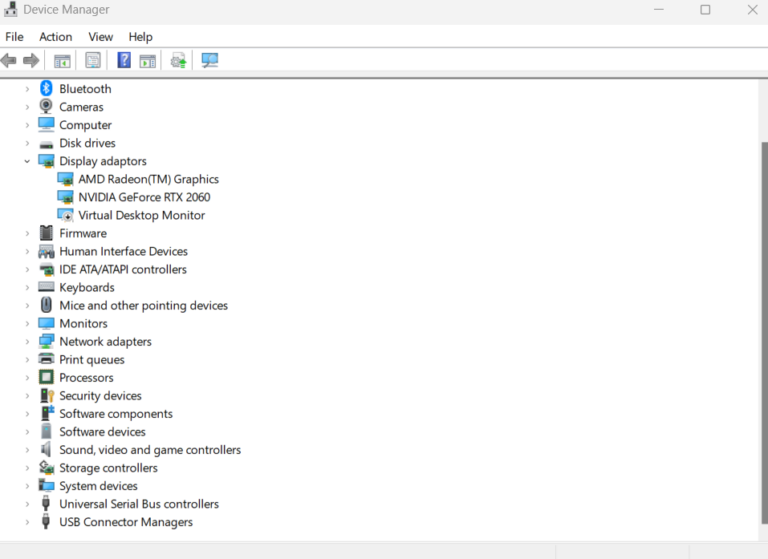Click the Update driver toolbar icon
This screenshot has width=768, height=559.
[x=179, y=60]
